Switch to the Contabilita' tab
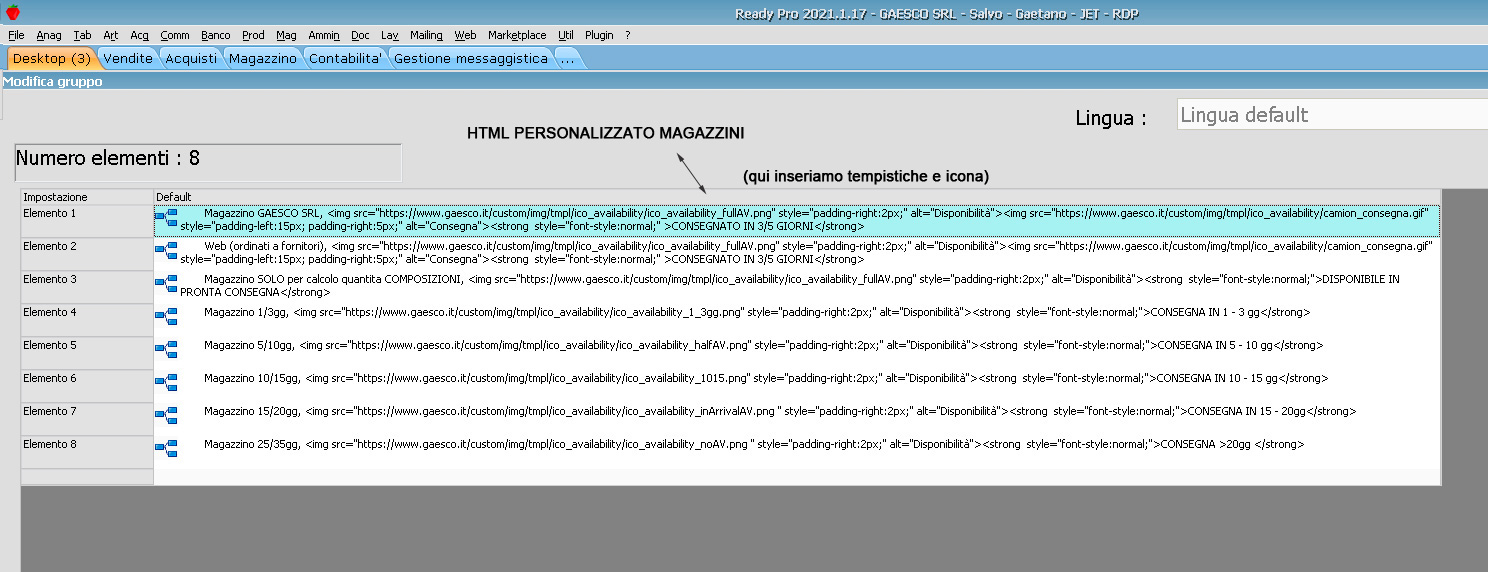The image size is (1488, 572). [x=346, y=59]
